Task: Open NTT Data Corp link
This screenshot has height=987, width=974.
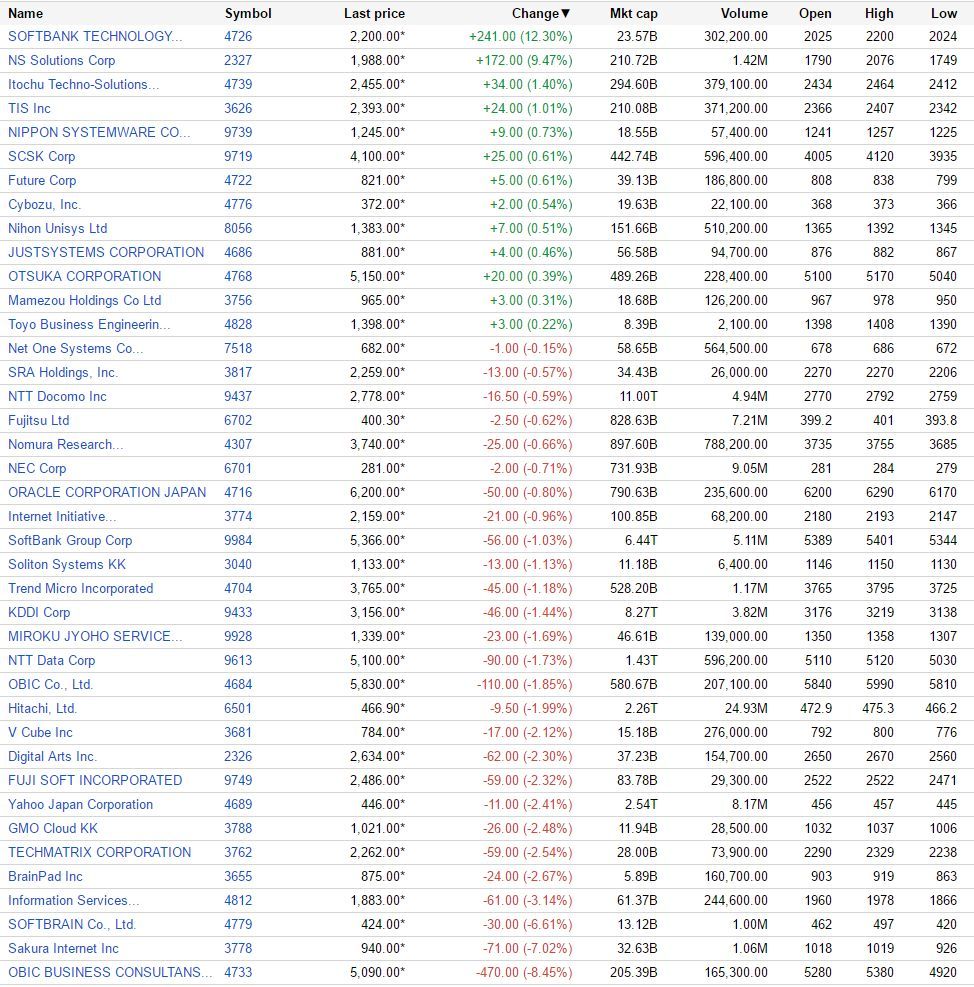Action: point(52,660)
